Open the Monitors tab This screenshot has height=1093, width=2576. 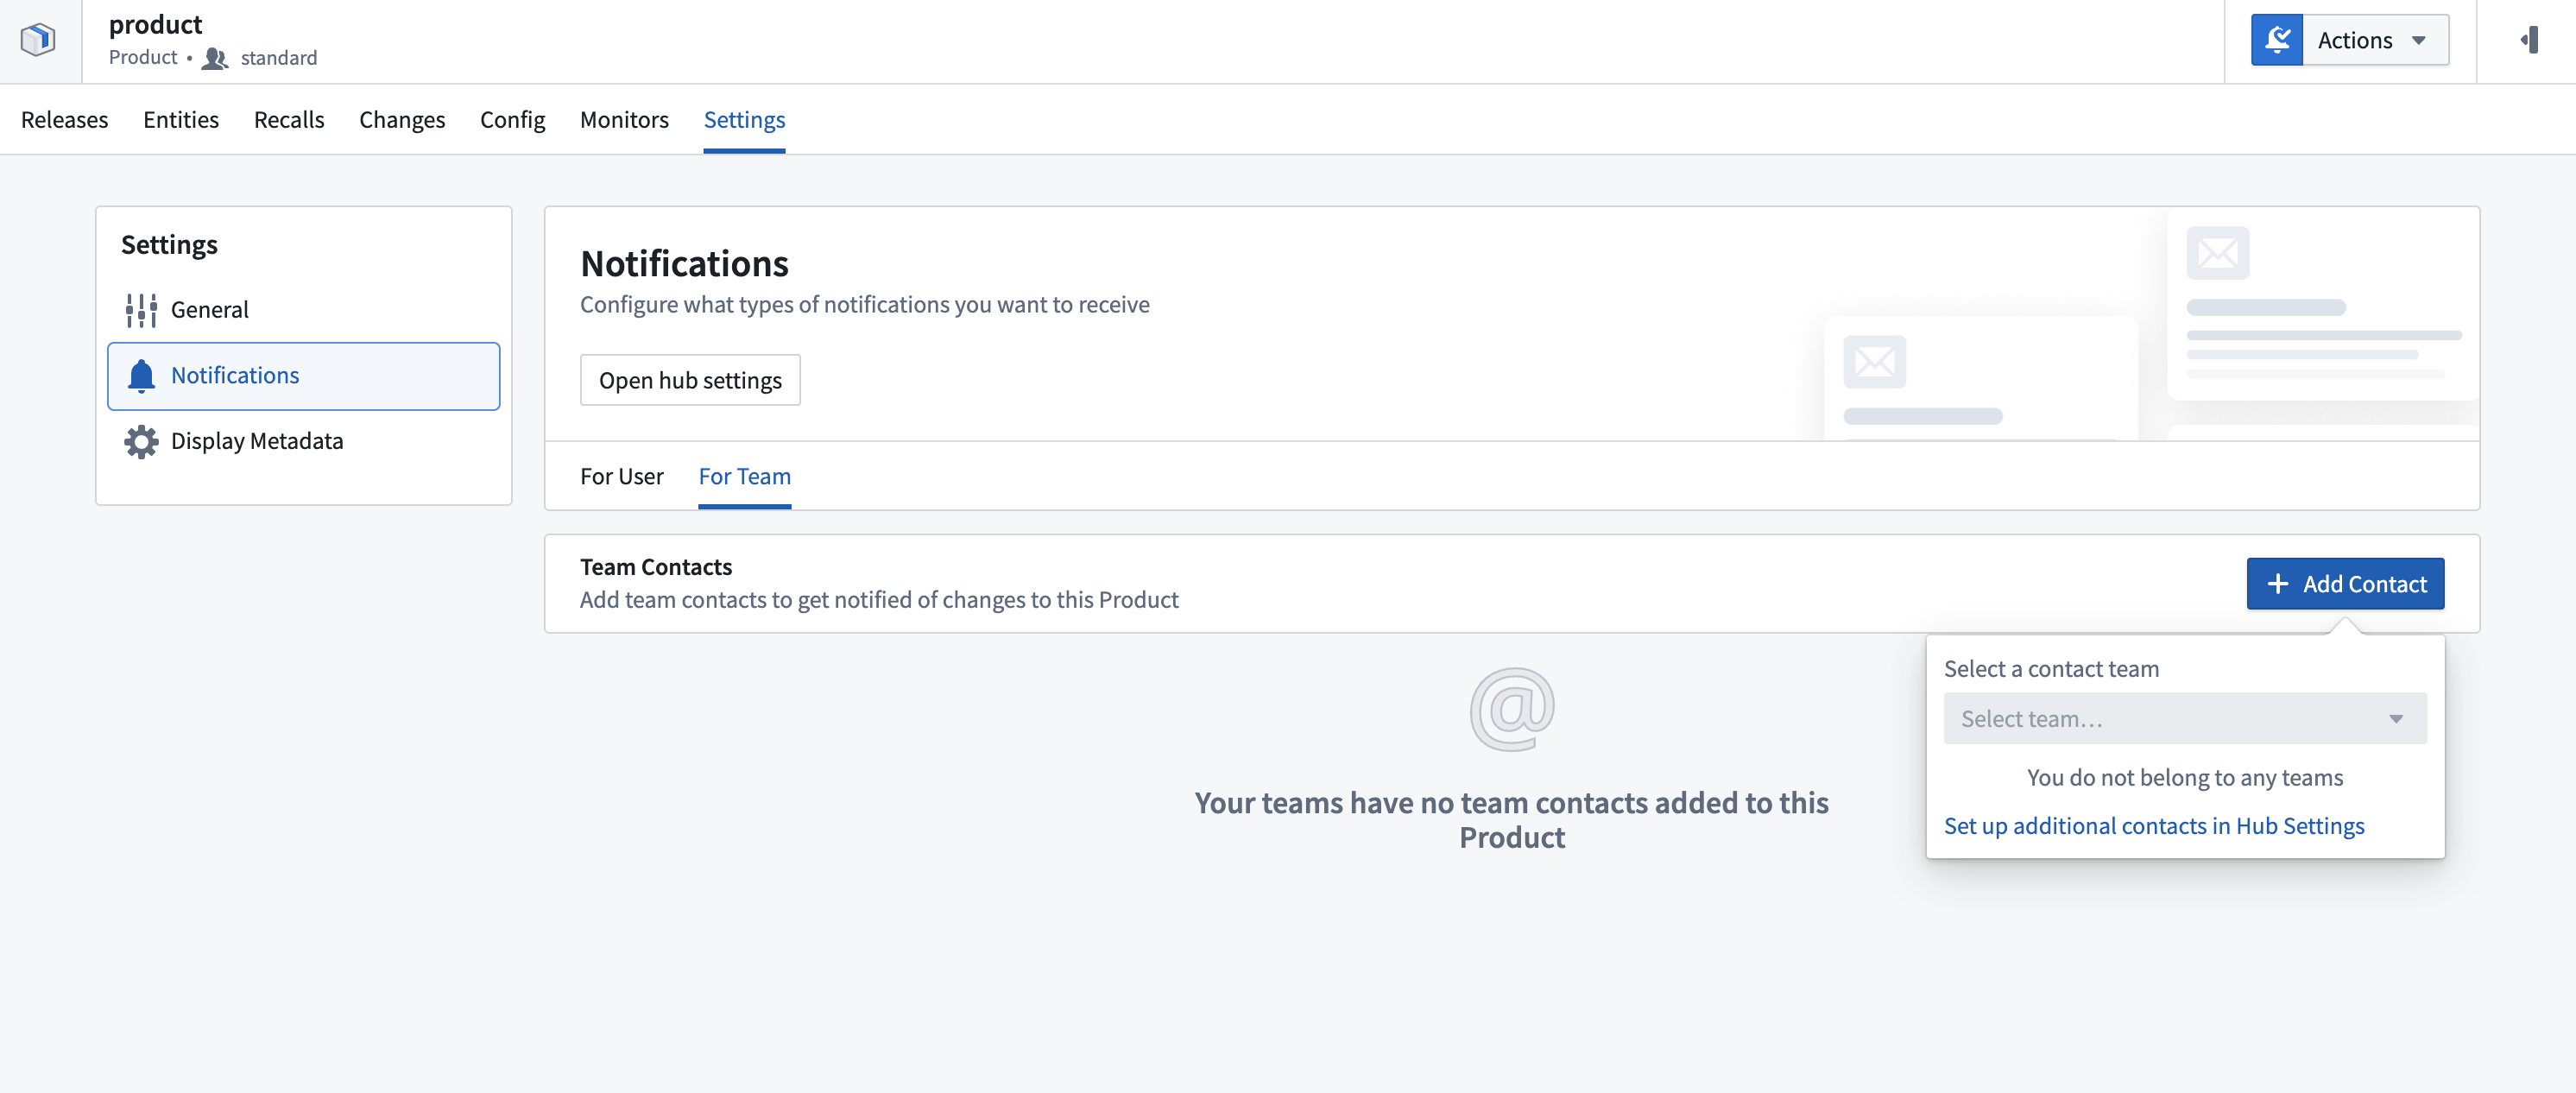pos(624,120)
